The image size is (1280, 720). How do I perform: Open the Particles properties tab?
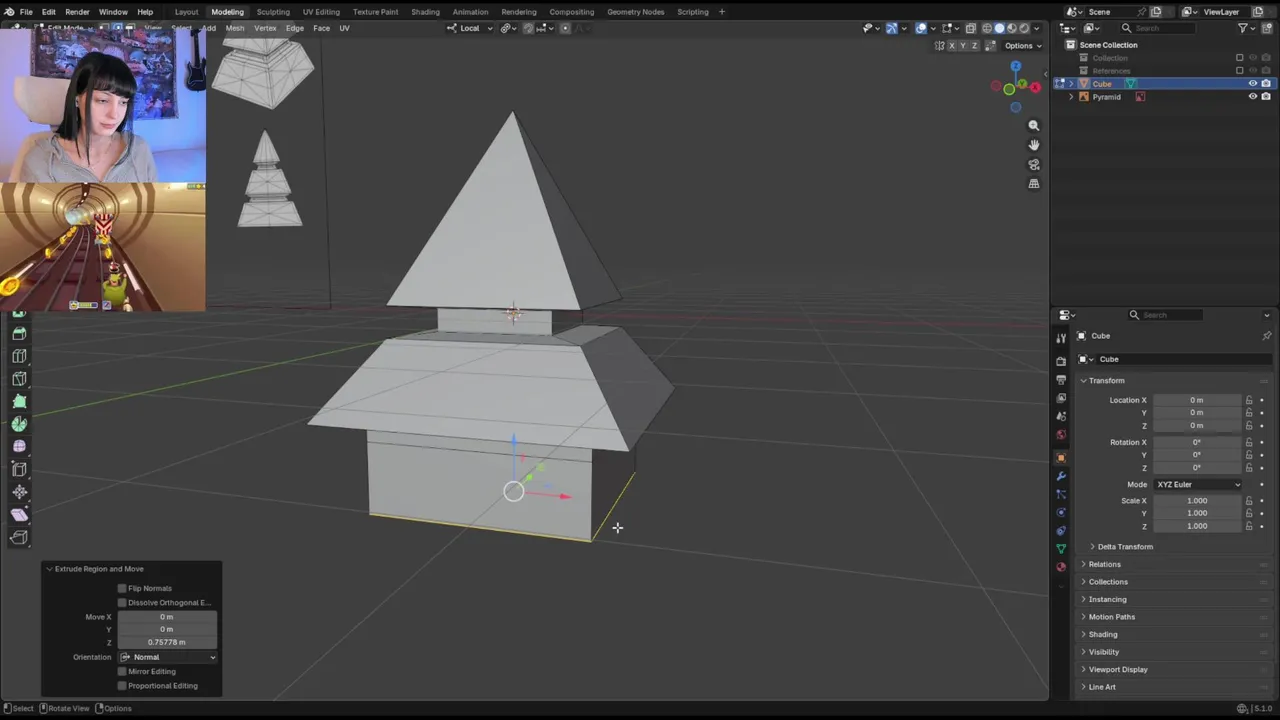pos(1061,494)
